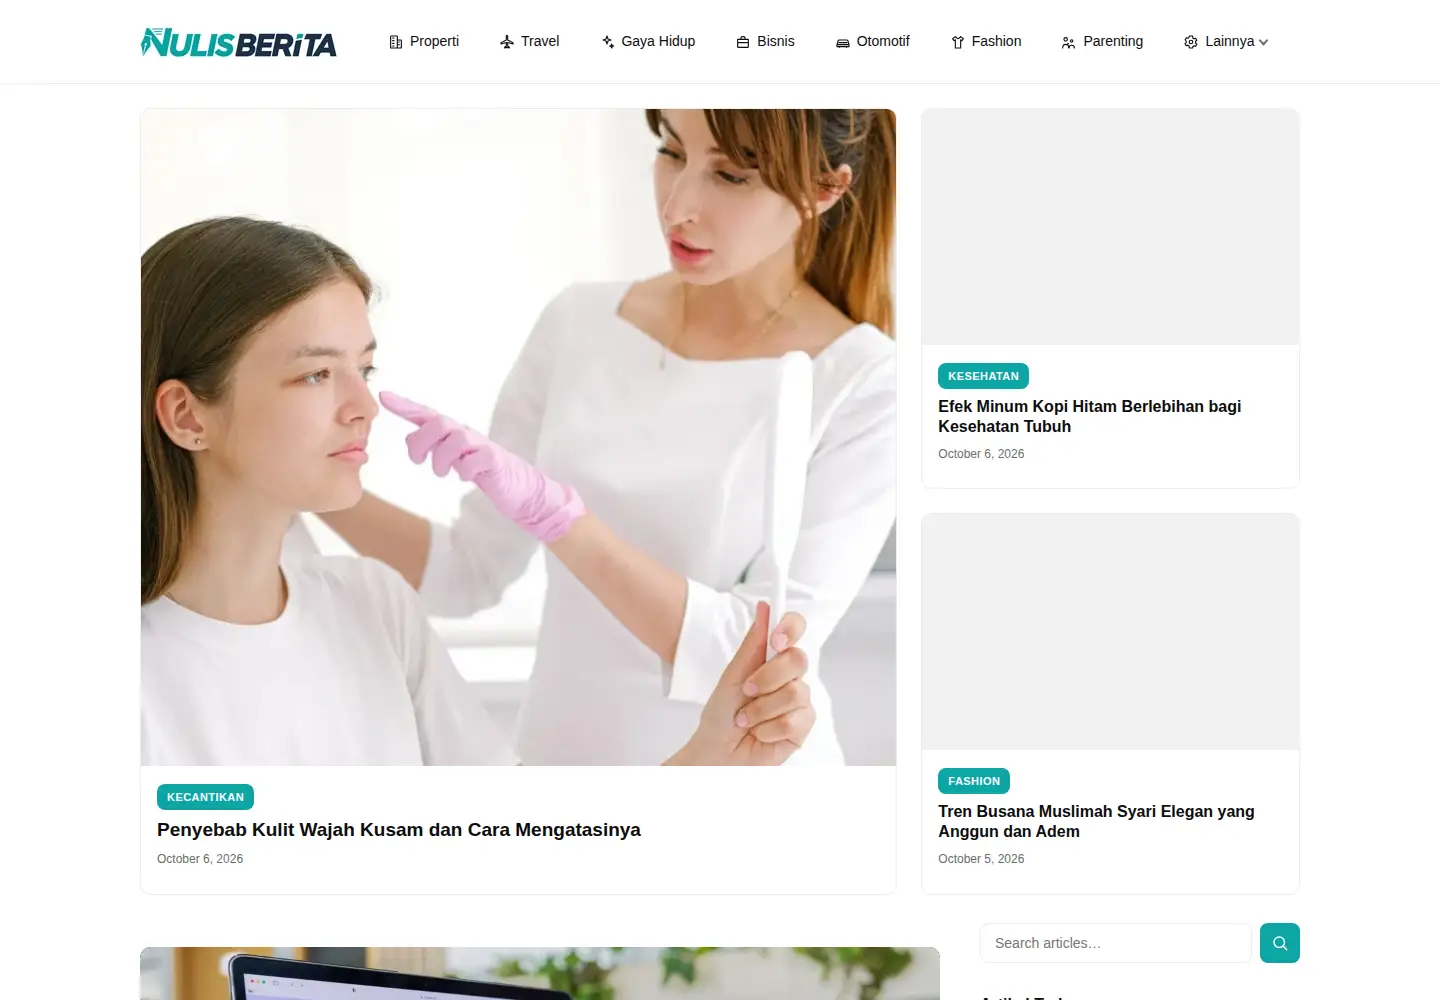Click the Fashion shirt icon
The width and height of the screenshot is (1440, 1000).
point(958,42)
